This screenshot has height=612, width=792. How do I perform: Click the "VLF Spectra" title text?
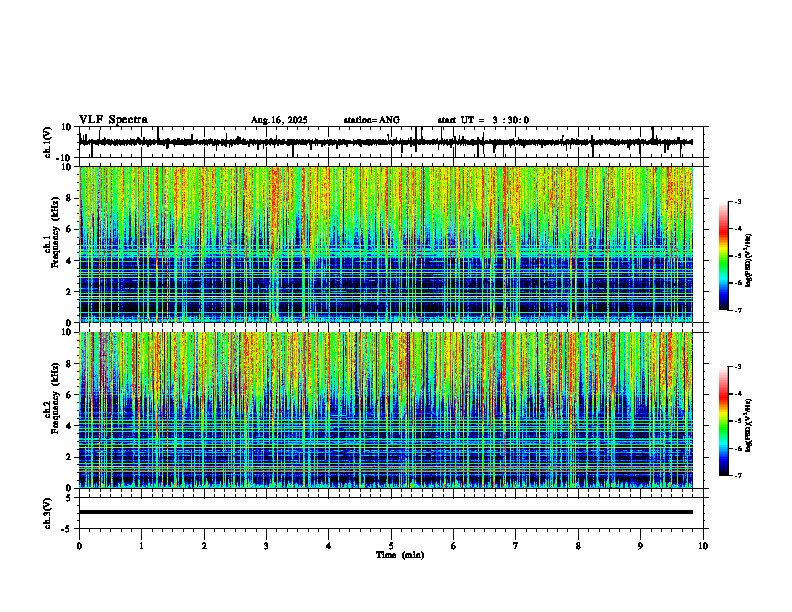(x=113, y=120)
